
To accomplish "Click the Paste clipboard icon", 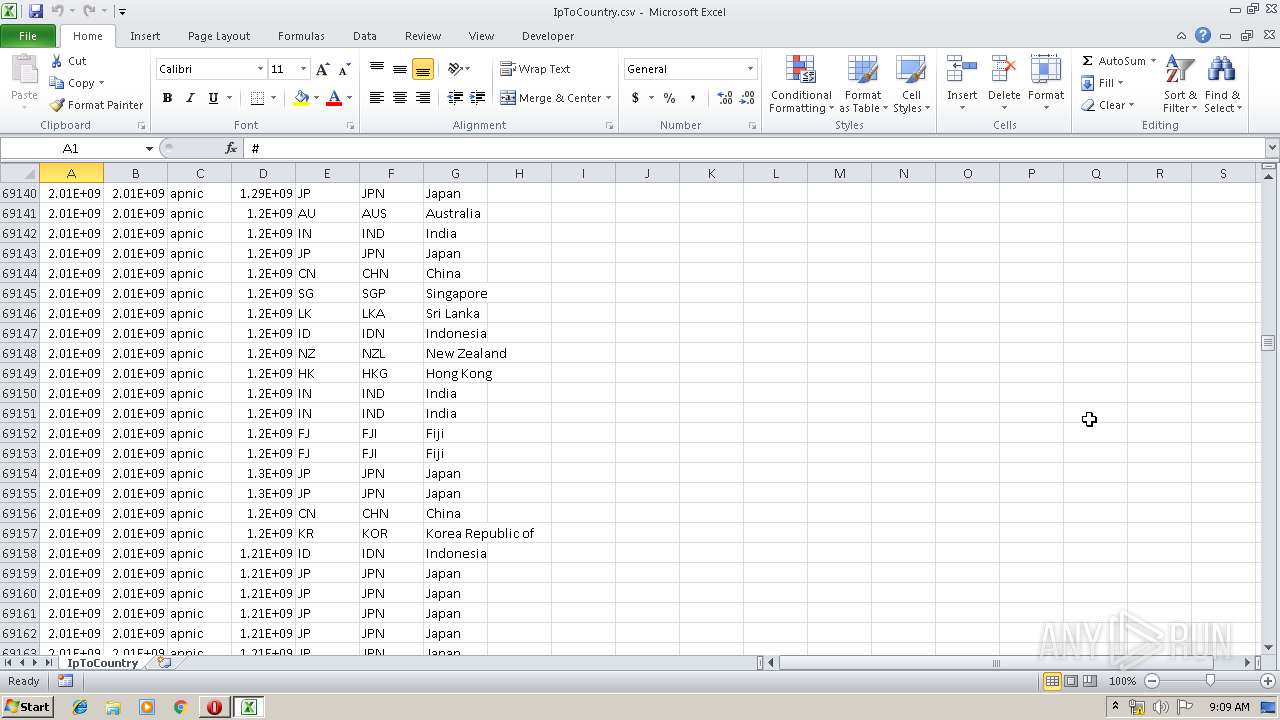I will (24, 70).
